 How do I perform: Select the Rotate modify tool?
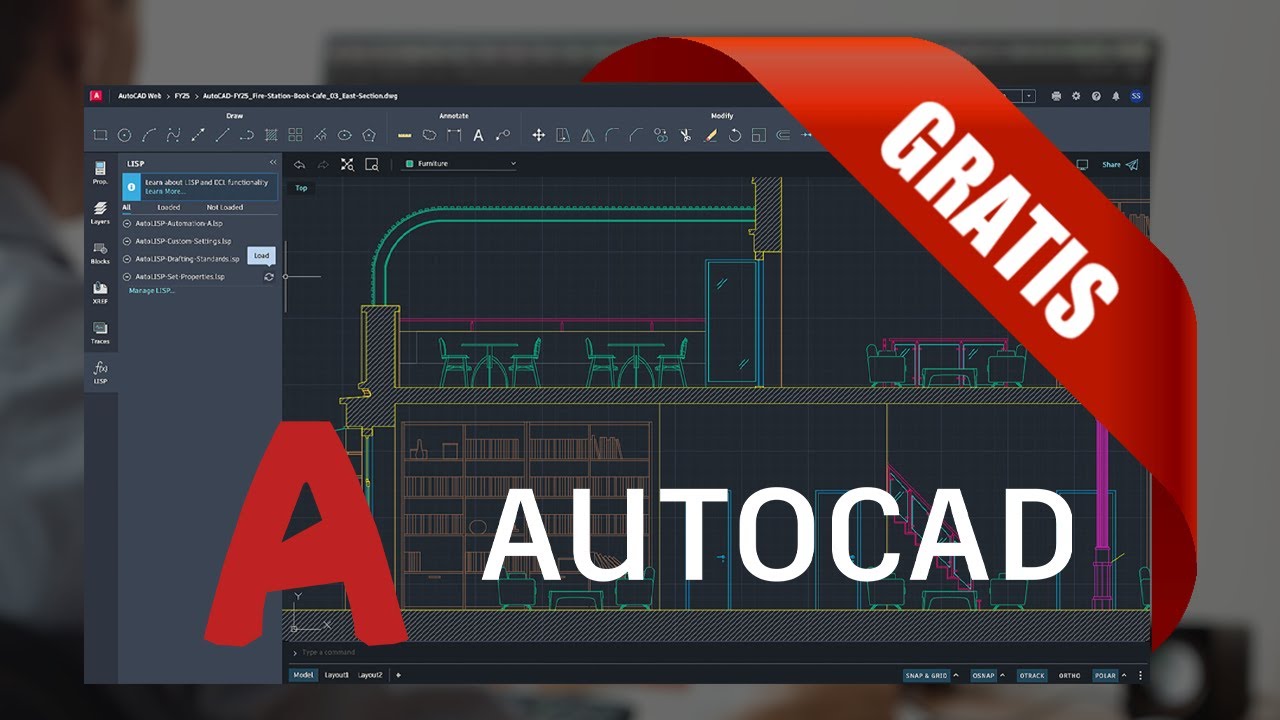734,135
